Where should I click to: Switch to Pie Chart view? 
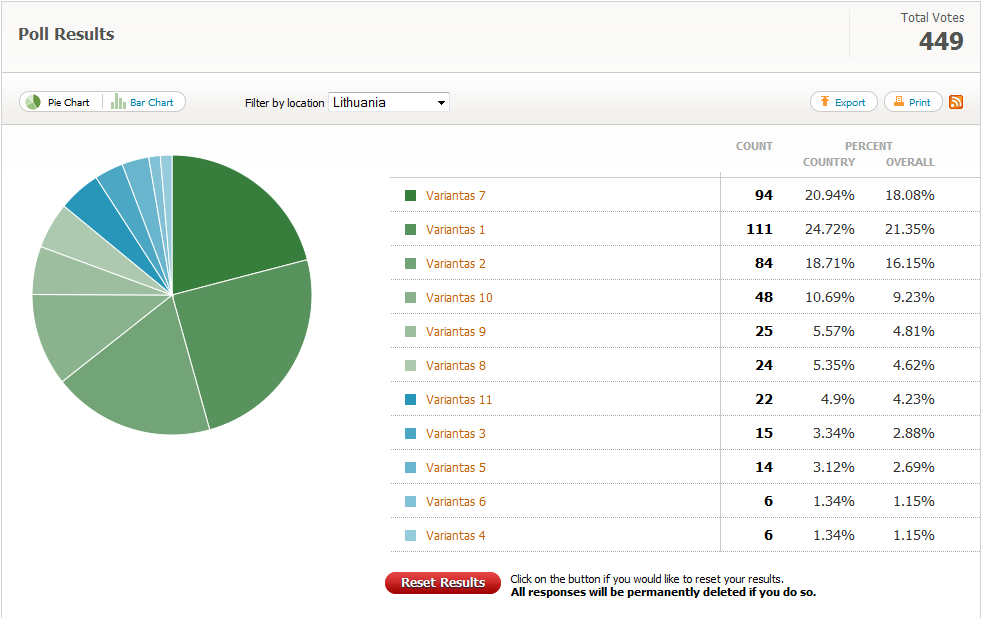[x=59, y=102]
